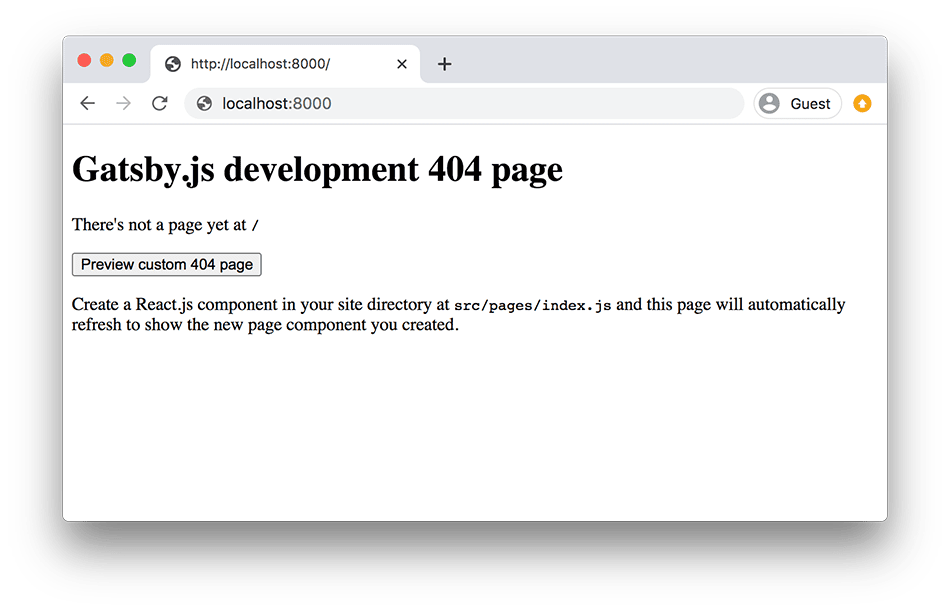Click the Gatsby.js development 404 page heading
The height and width of the screenshot is (611, 950).
coord(317,169)
